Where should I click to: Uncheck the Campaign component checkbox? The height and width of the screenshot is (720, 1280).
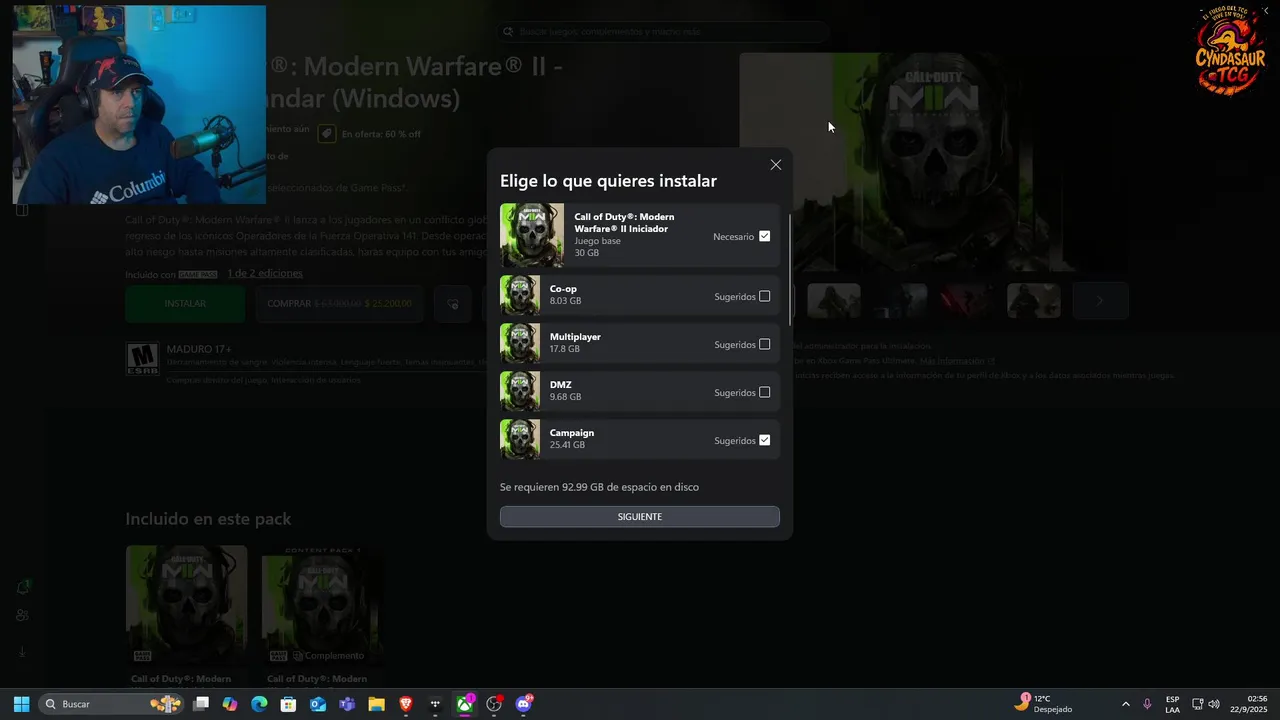(765, 440)
